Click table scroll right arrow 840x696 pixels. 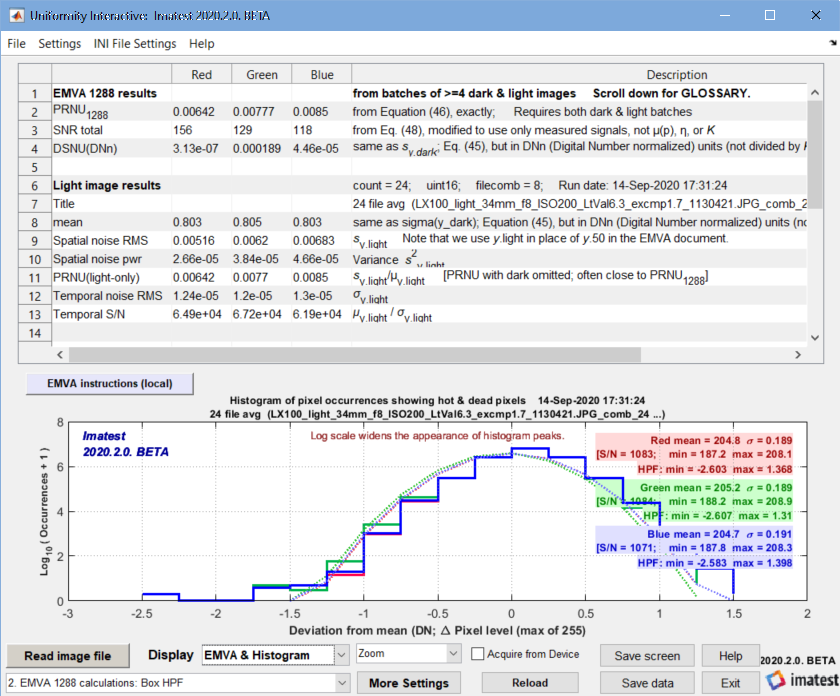pyautogui.click(x=798, y=354)
